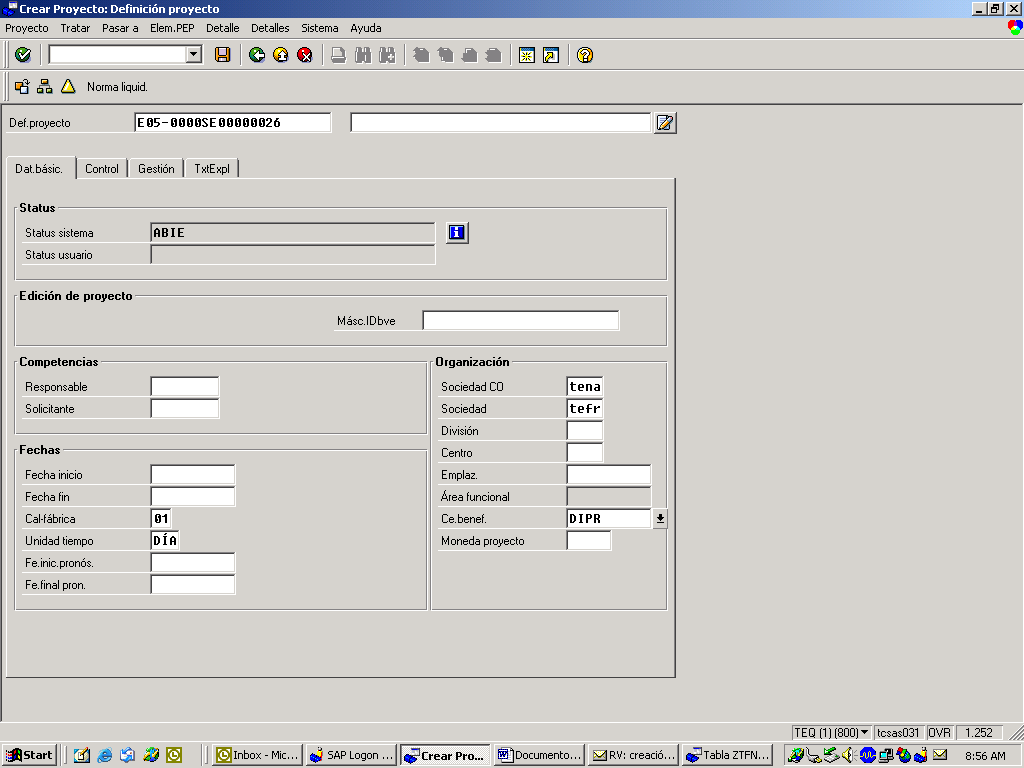Click the Internet Explorer quick launch icon

click(104, 755)
